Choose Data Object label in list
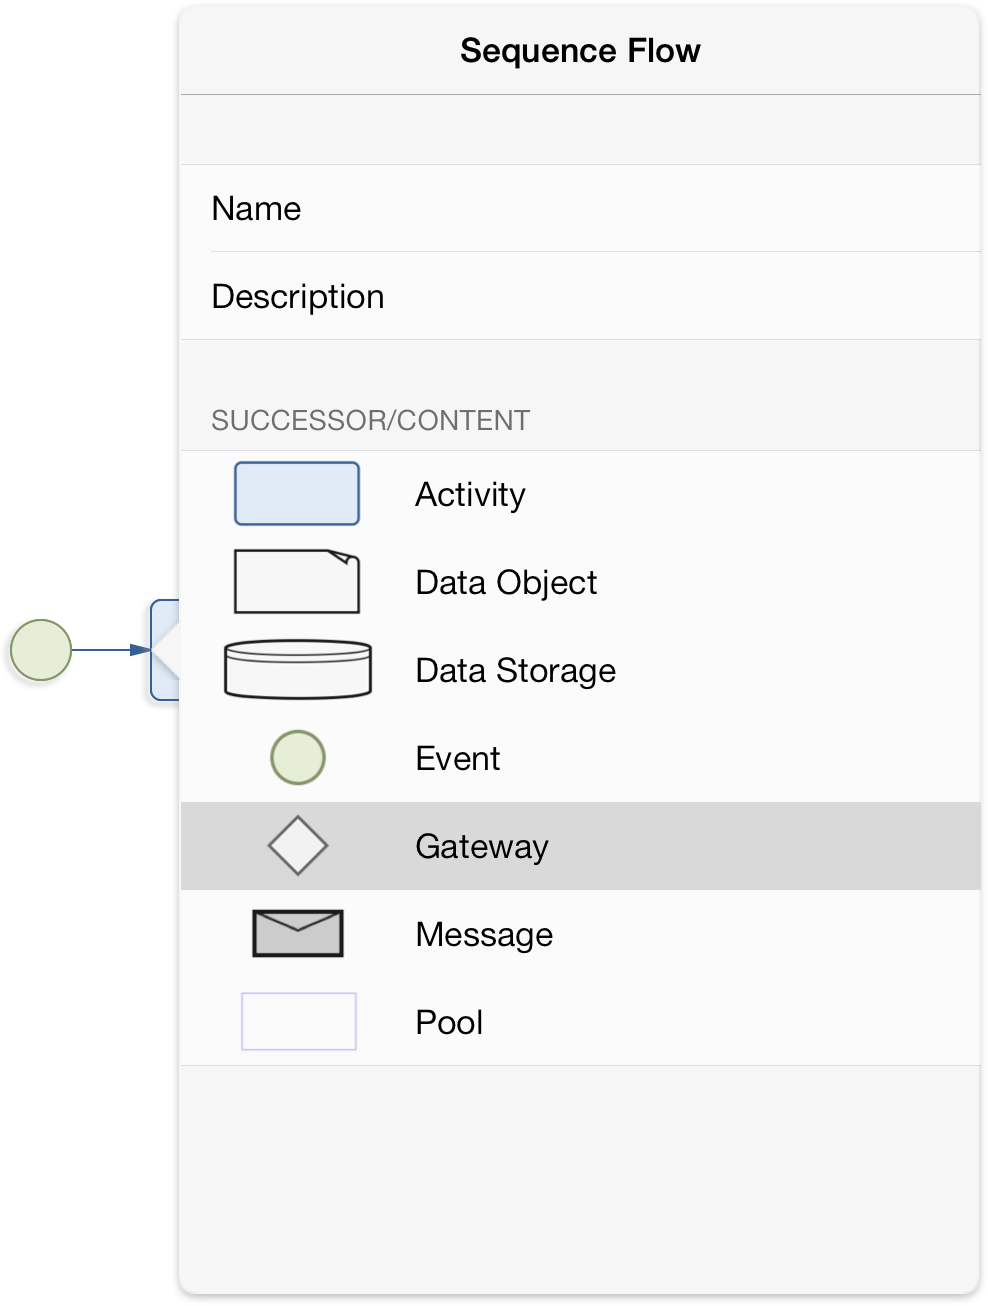Viewport: 988px width, 1306px height. (x=506, y=583)
